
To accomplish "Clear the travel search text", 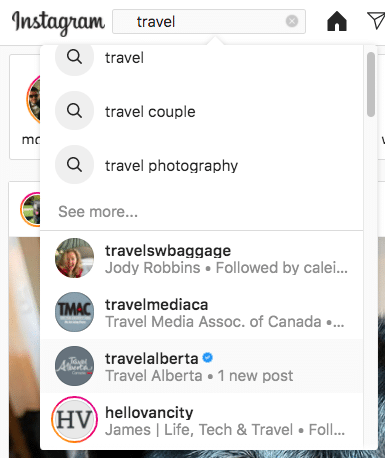I will coord(292,21).
